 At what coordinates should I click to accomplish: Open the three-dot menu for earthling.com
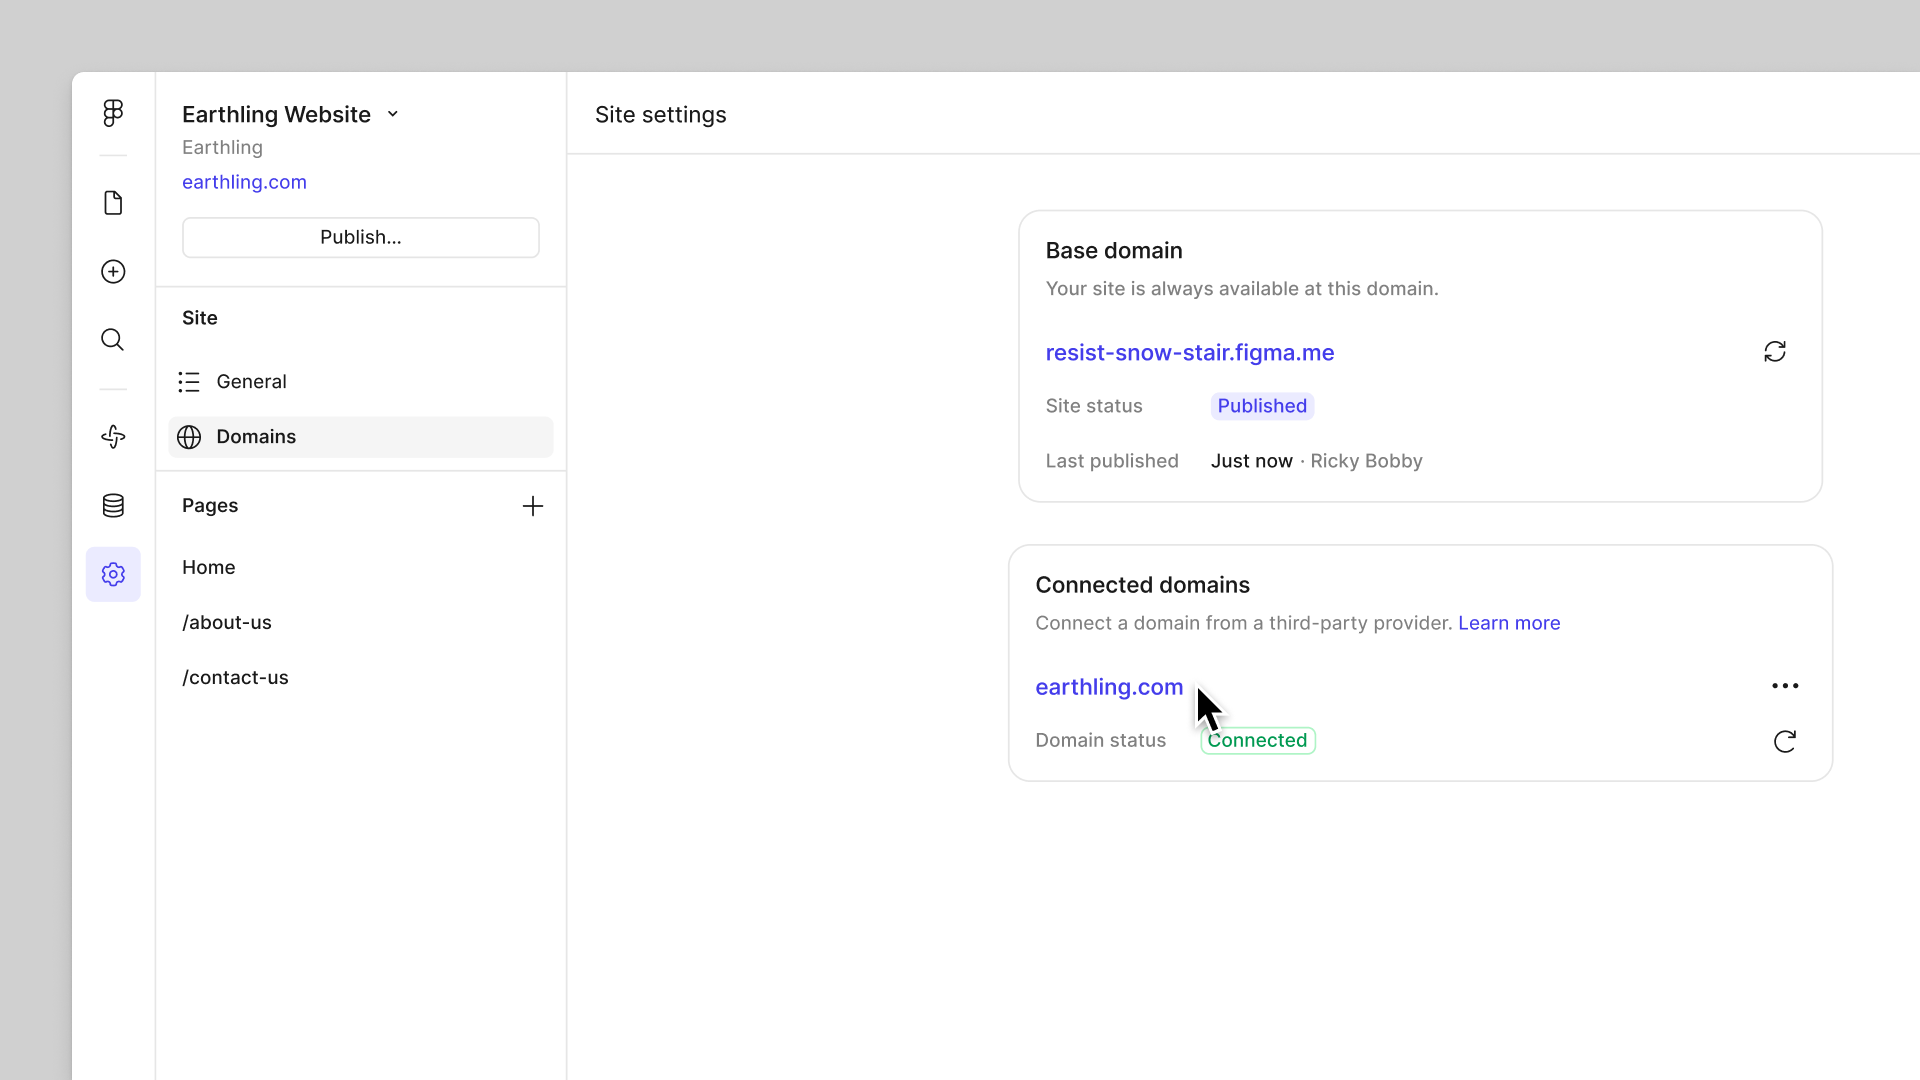(1785, 686)
